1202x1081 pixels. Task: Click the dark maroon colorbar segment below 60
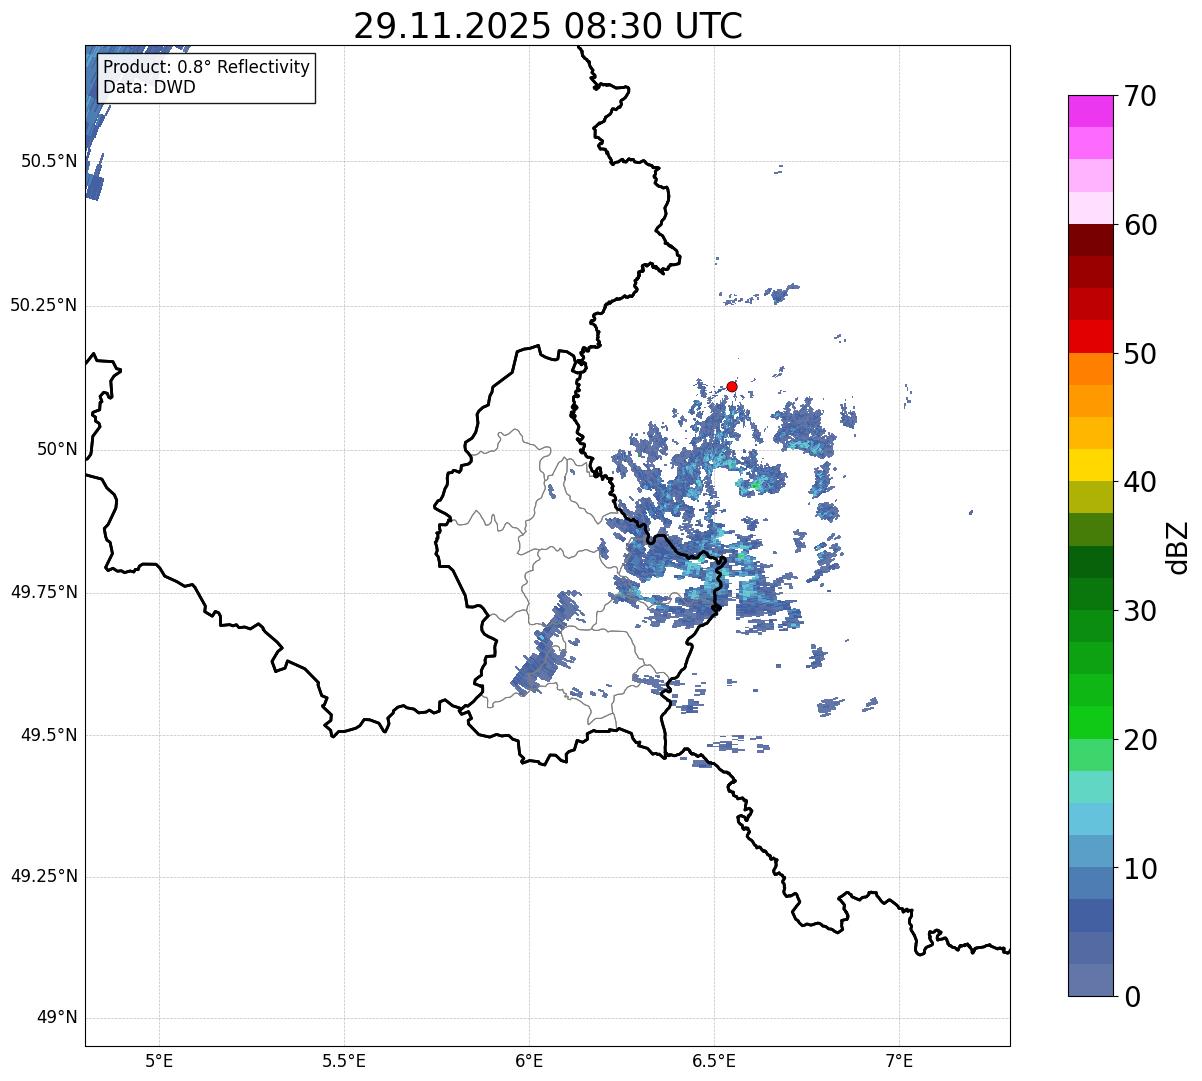click(x=1090, y=240)
